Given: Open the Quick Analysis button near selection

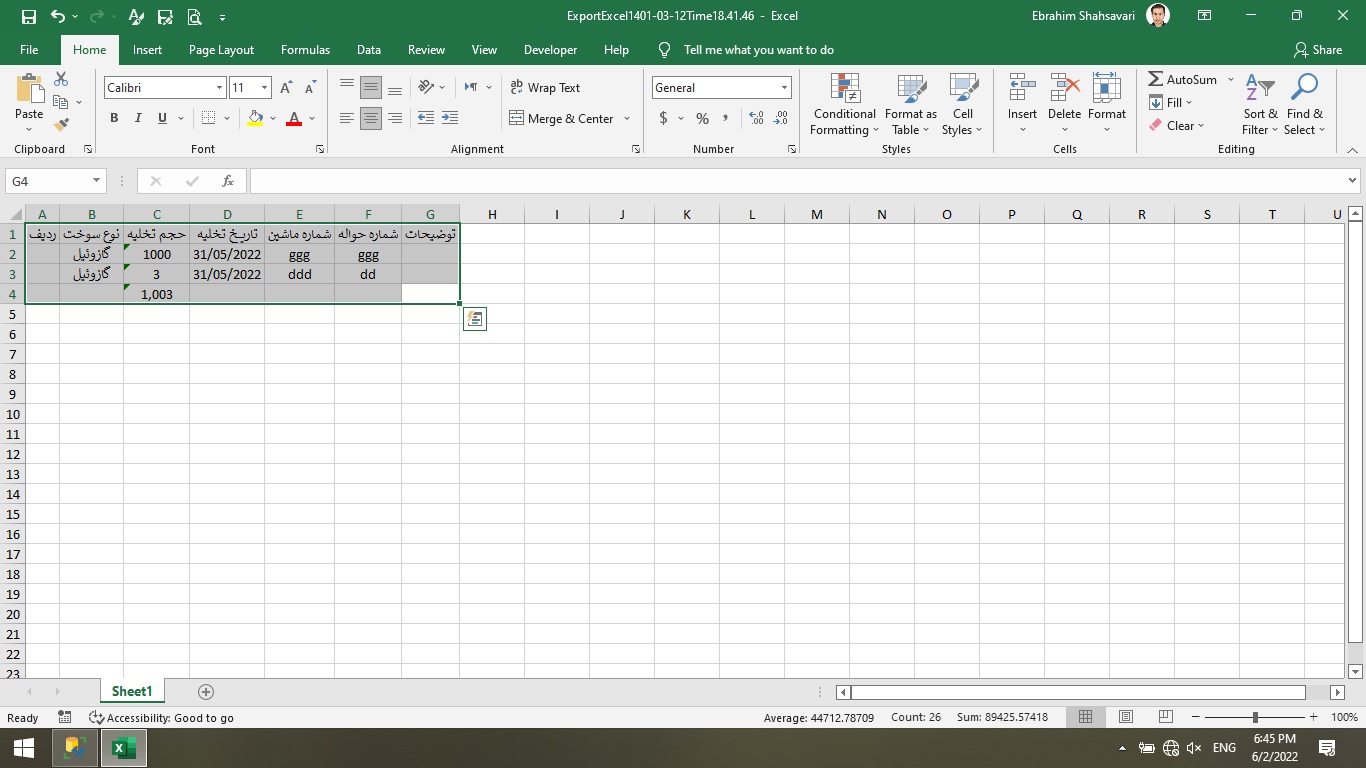Looking at the screenshot, I should coord(474,319).
